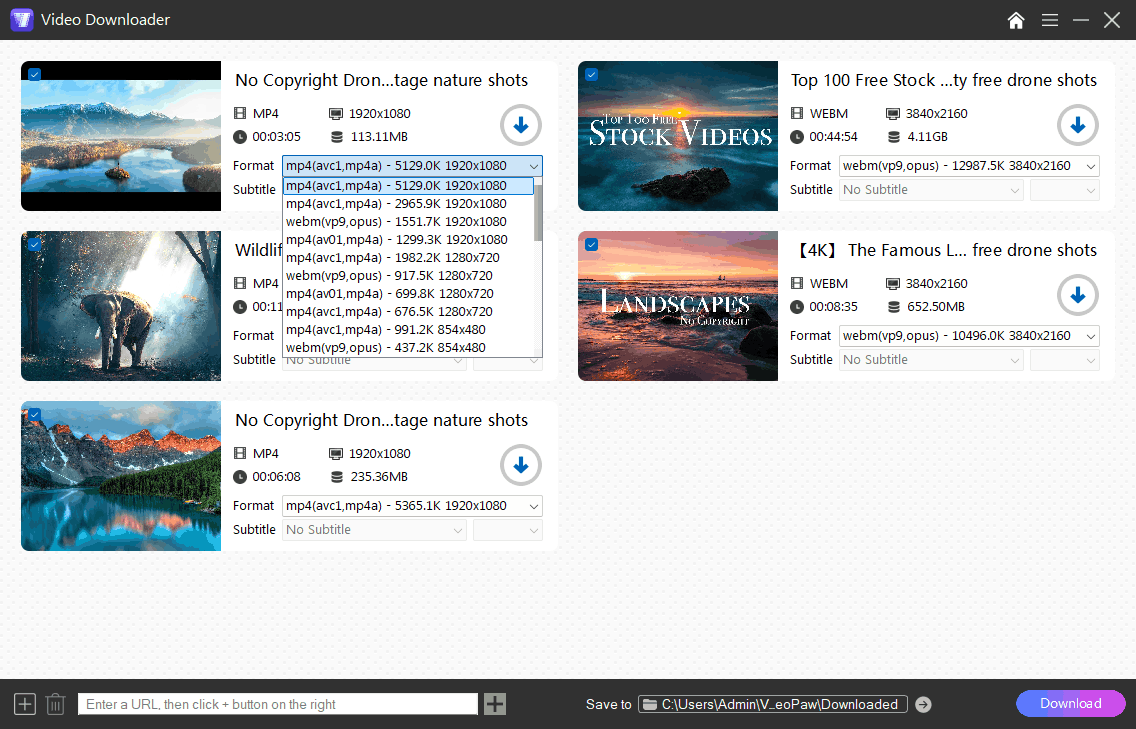Screen dimensions: 1136x729
Task: Download the 113.11MB drone nature video
Action: pyautogui.click(x=521, y=125)
